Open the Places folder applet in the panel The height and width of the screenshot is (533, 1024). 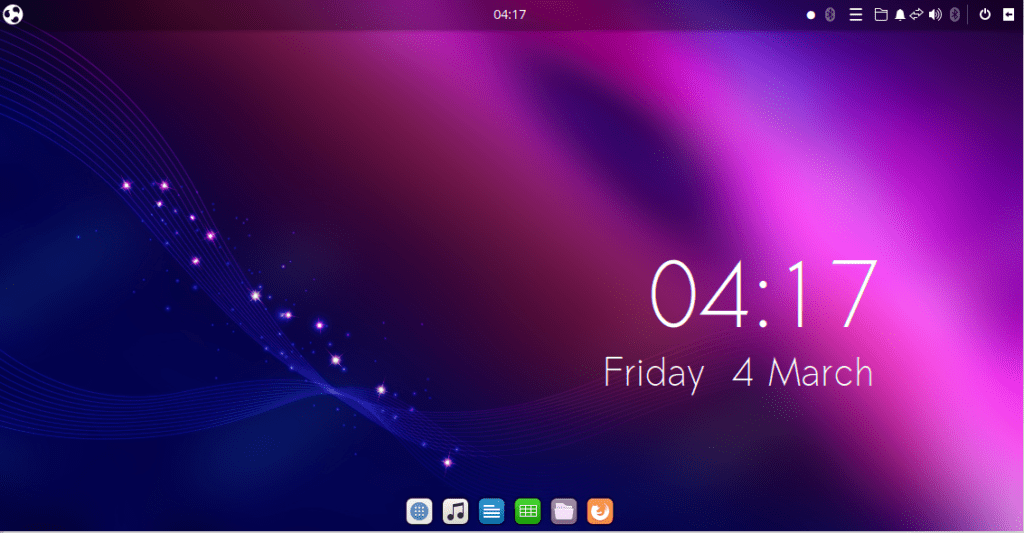pos(881,14)
